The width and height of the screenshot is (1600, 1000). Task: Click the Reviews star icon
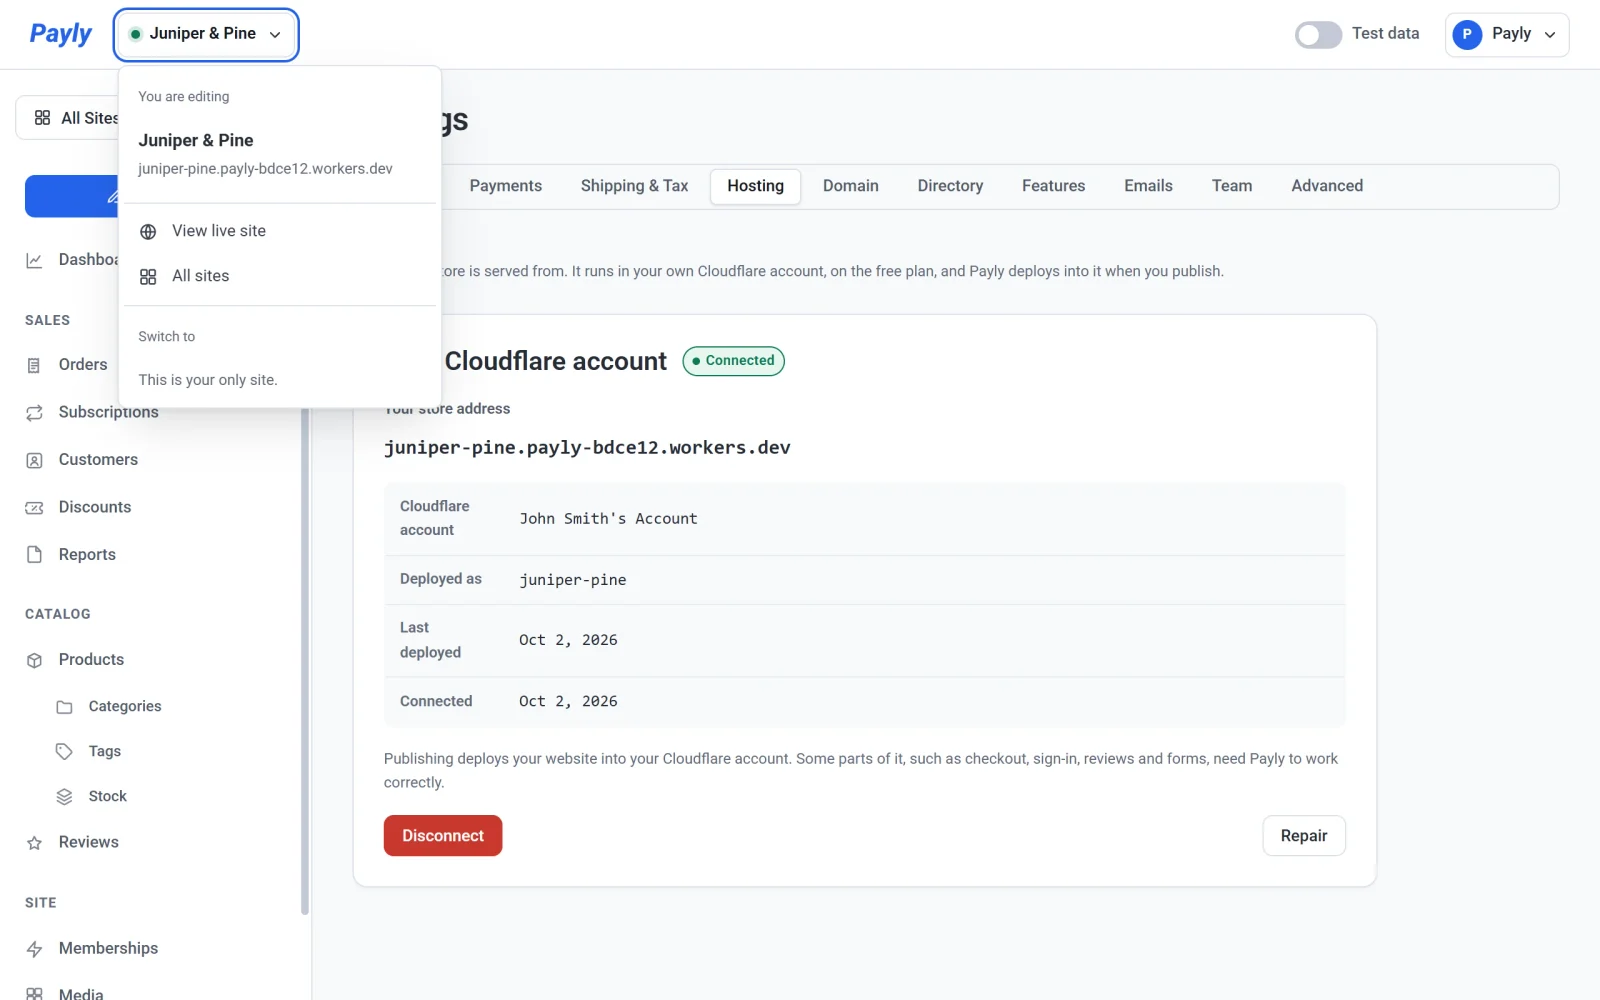click(x=34, y=843)
